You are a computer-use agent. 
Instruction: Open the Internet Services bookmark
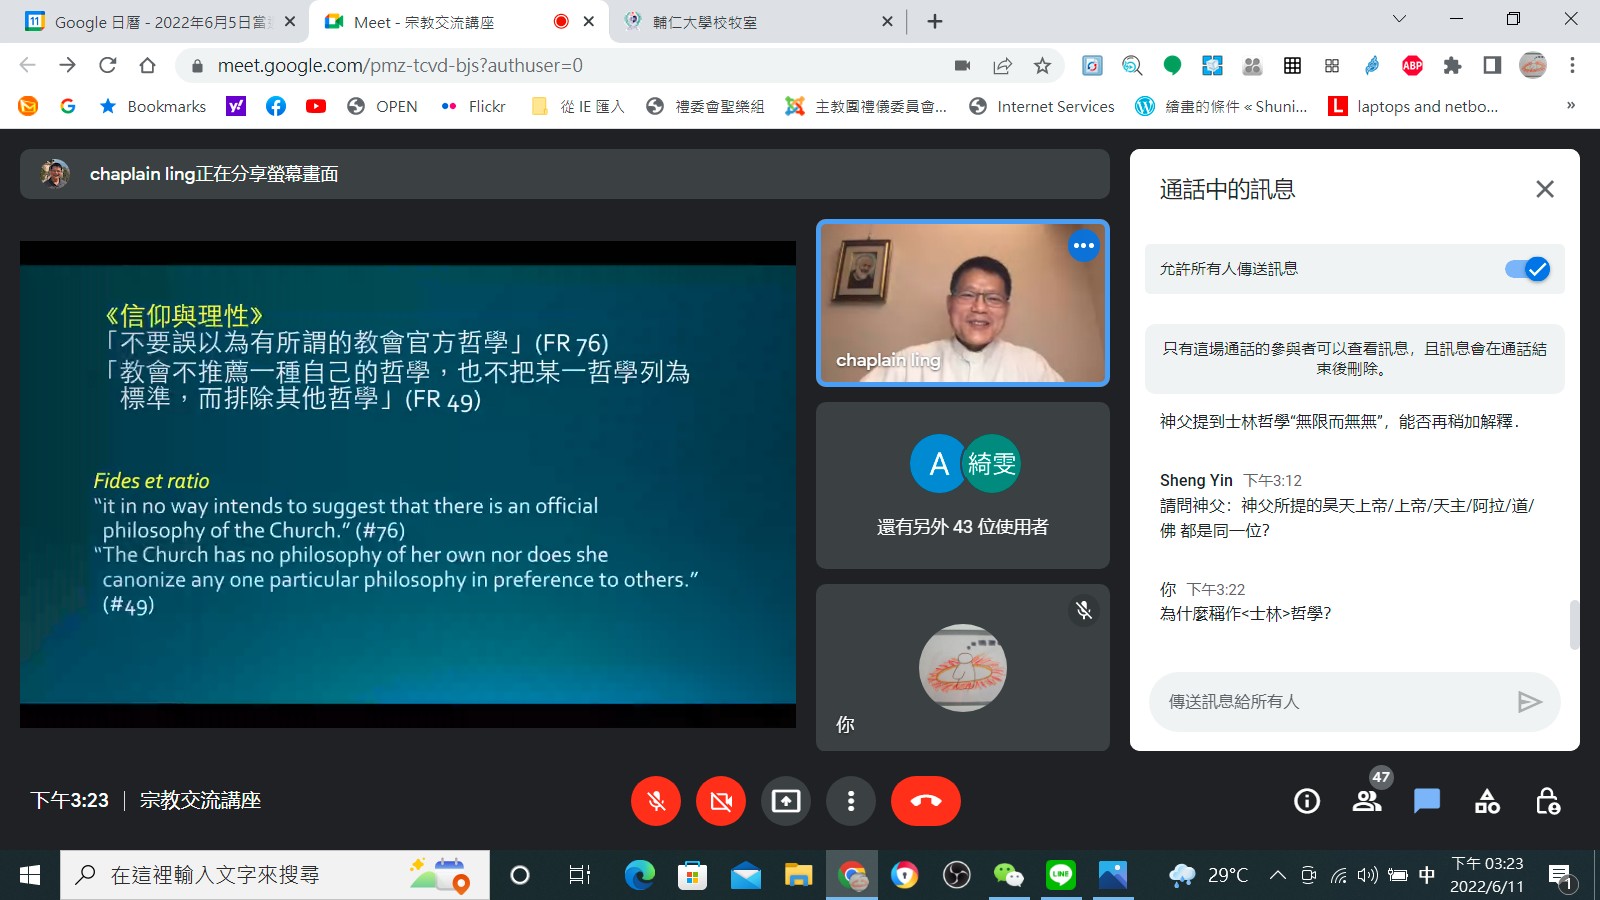1042,106
